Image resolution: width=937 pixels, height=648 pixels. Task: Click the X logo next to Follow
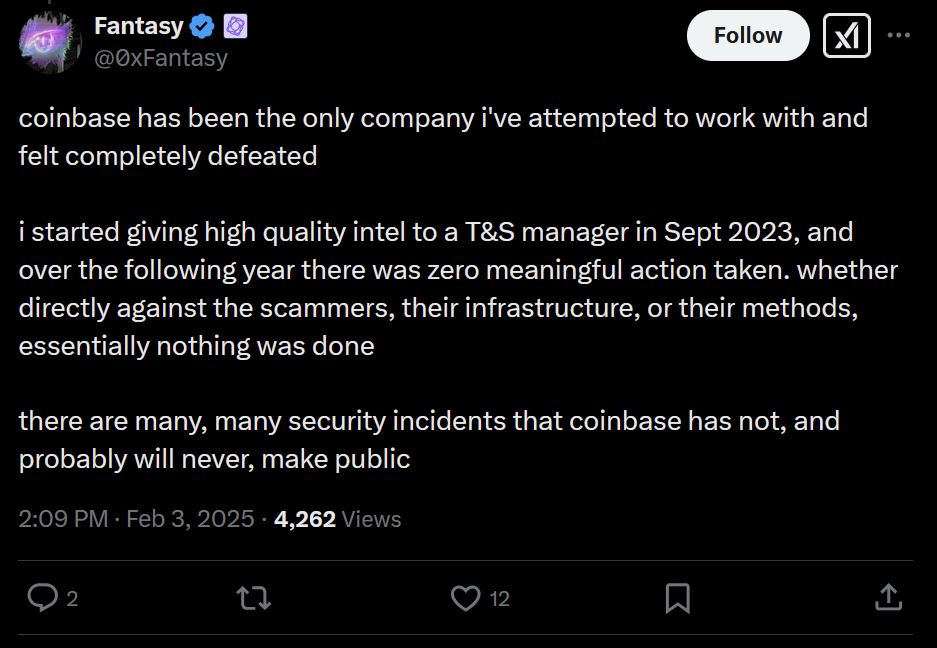coord(846,34)
